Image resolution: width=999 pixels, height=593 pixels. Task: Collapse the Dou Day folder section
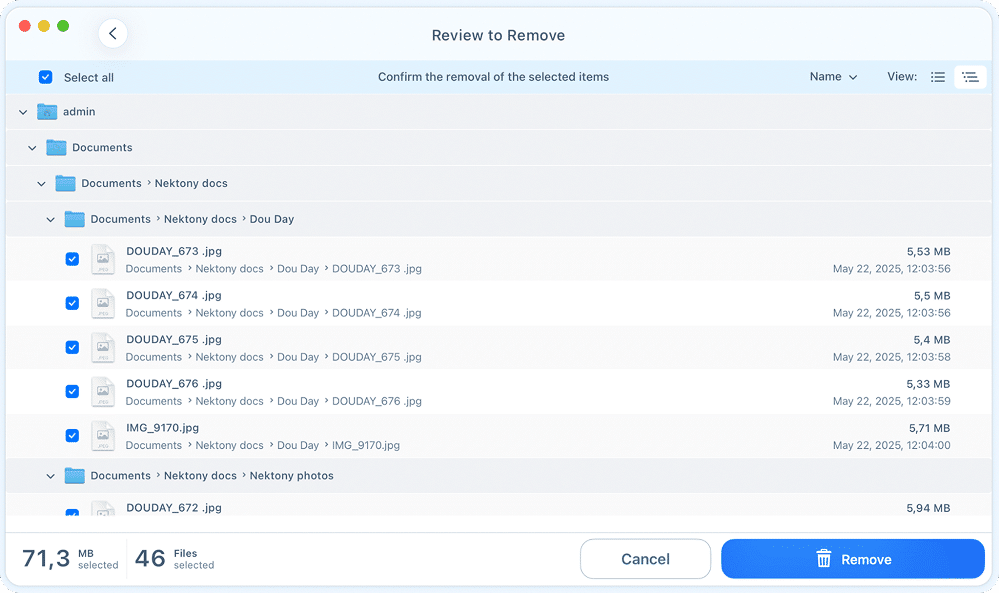(x=50, y=218)
